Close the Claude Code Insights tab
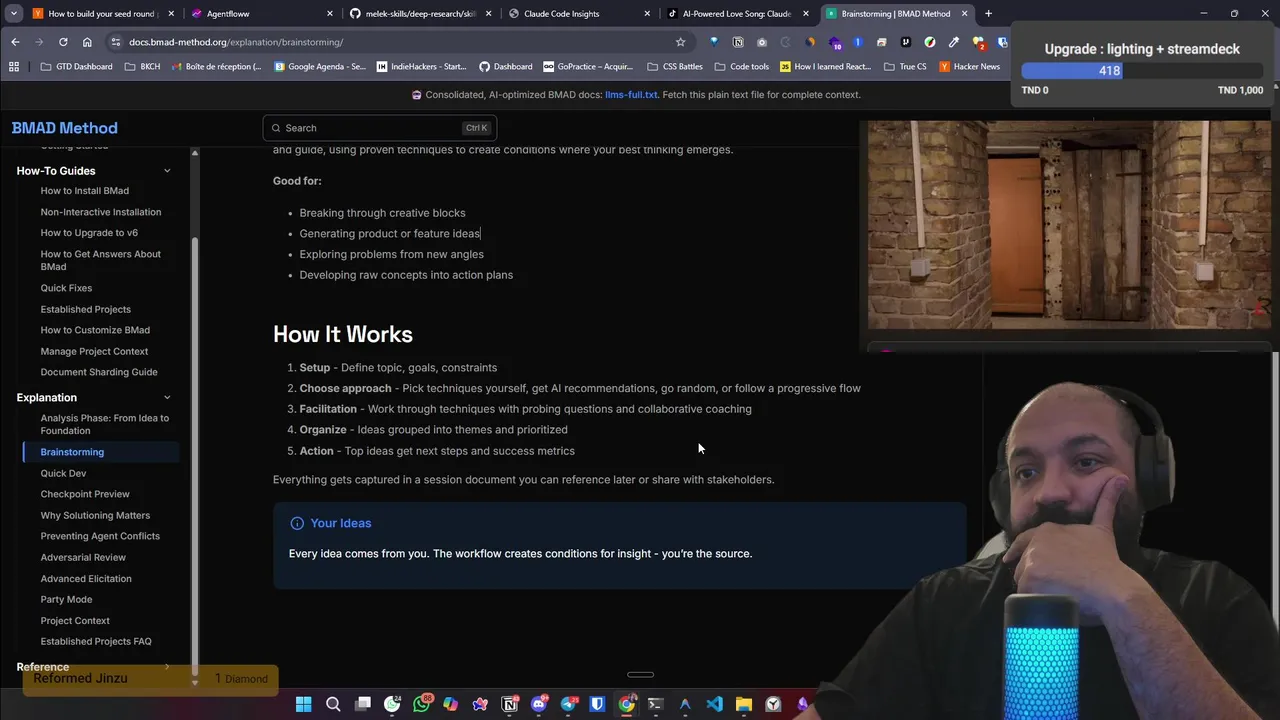Image resolution: width=1280 pixels, height=720 pixels. point(647,14)
